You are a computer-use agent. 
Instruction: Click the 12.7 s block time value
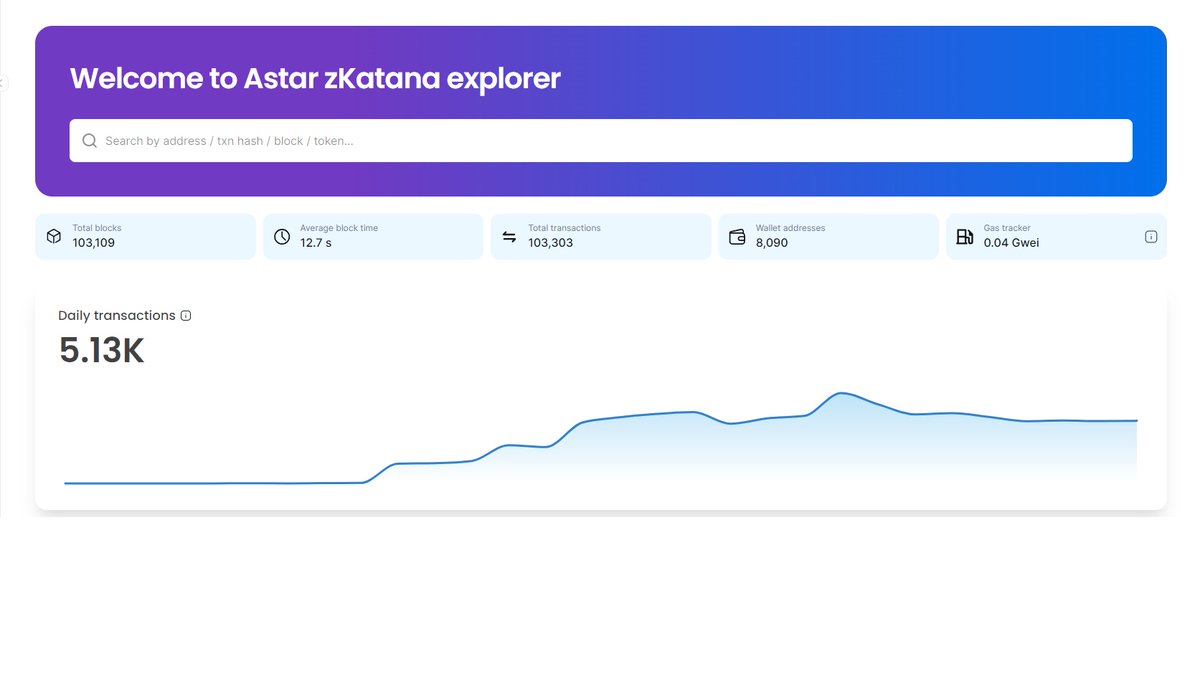point(316,243)
